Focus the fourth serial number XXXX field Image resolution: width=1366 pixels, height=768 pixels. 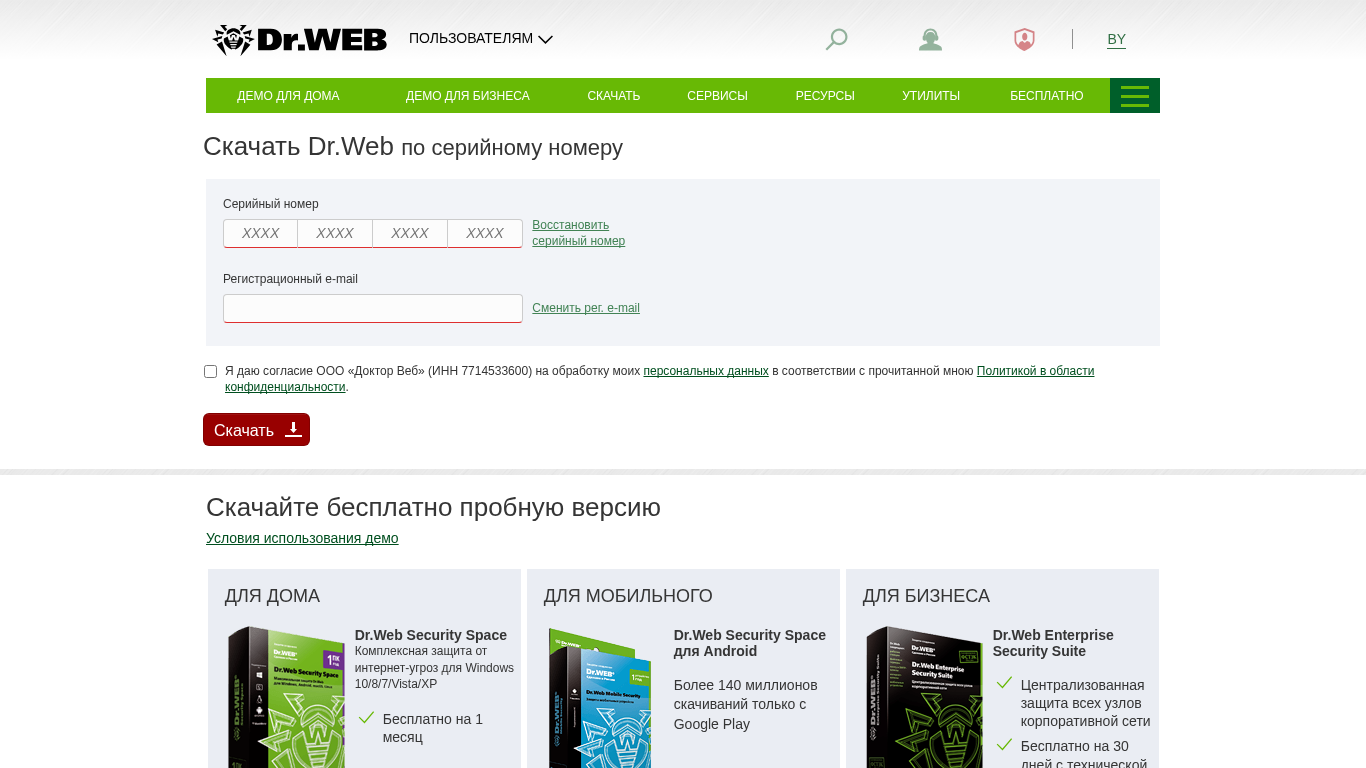pyautogui.click(x=485, y=233)
